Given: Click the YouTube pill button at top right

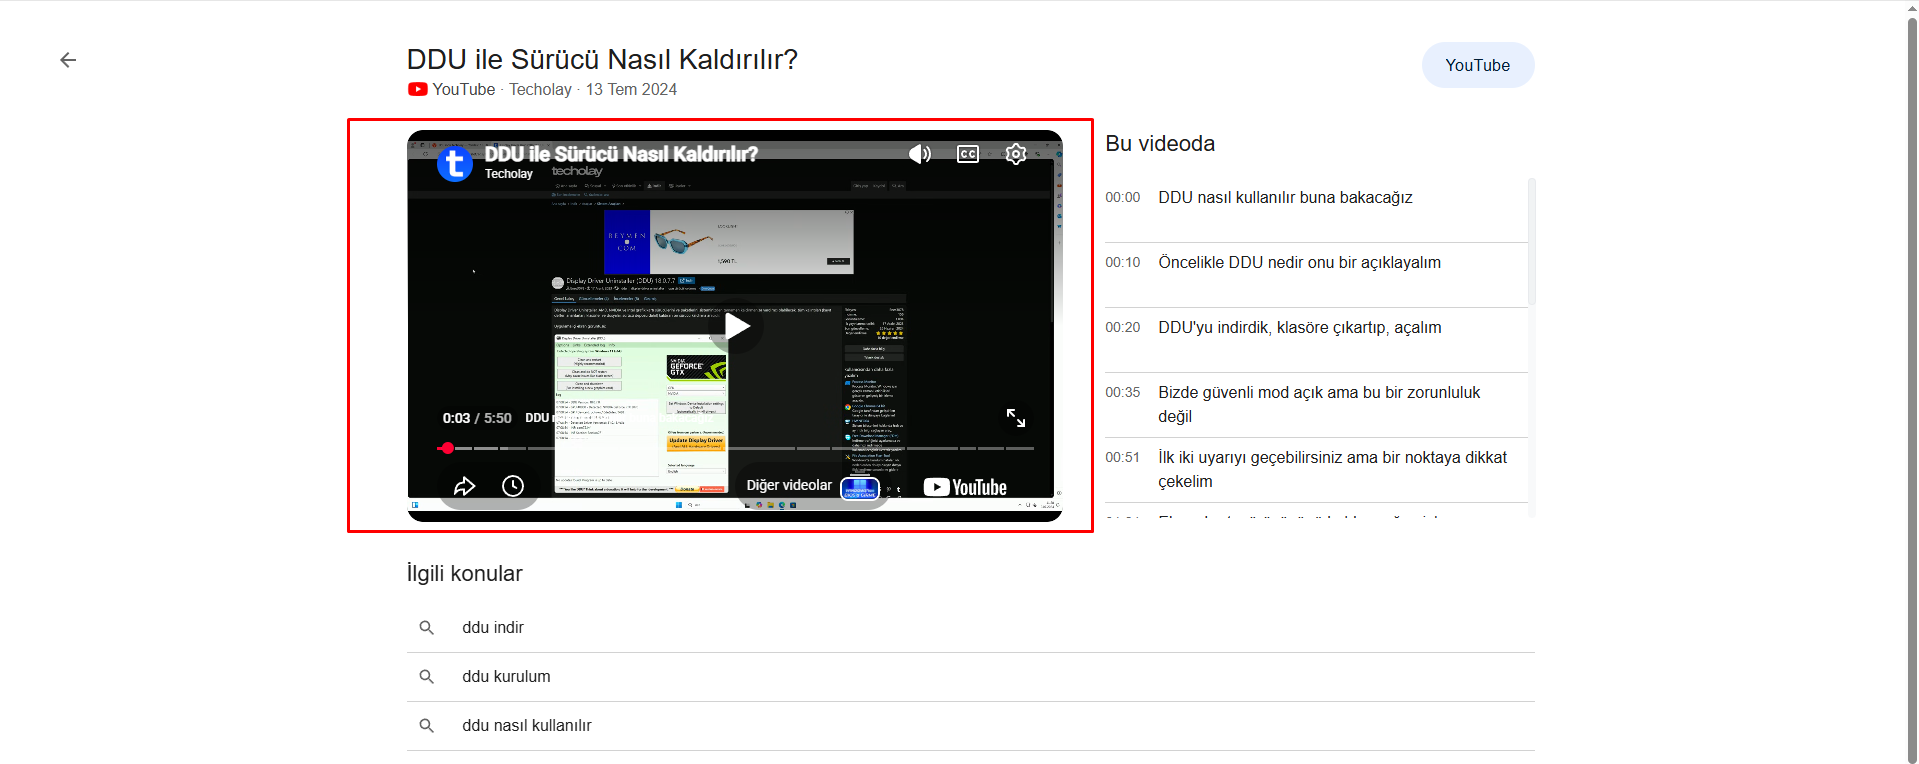Looking at the screenshot, I should (1478, 65).
